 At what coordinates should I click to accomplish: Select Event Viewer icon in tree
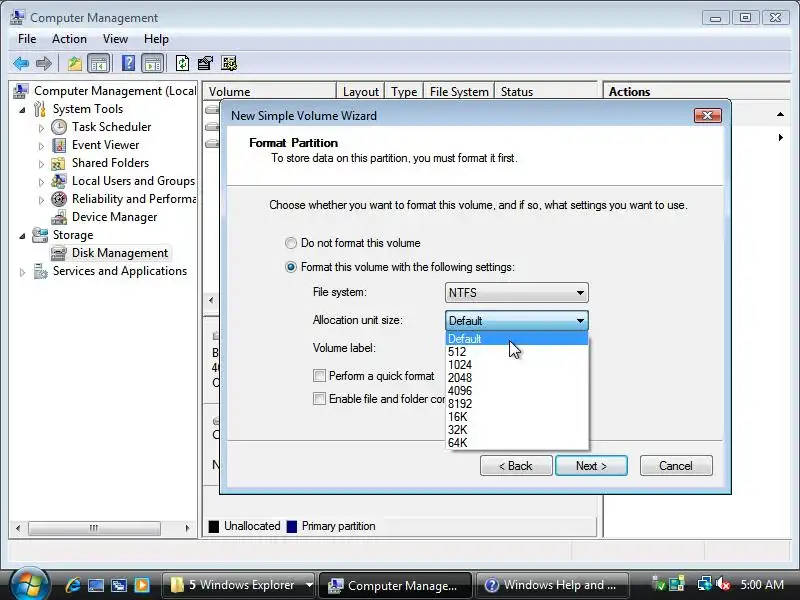59,145
